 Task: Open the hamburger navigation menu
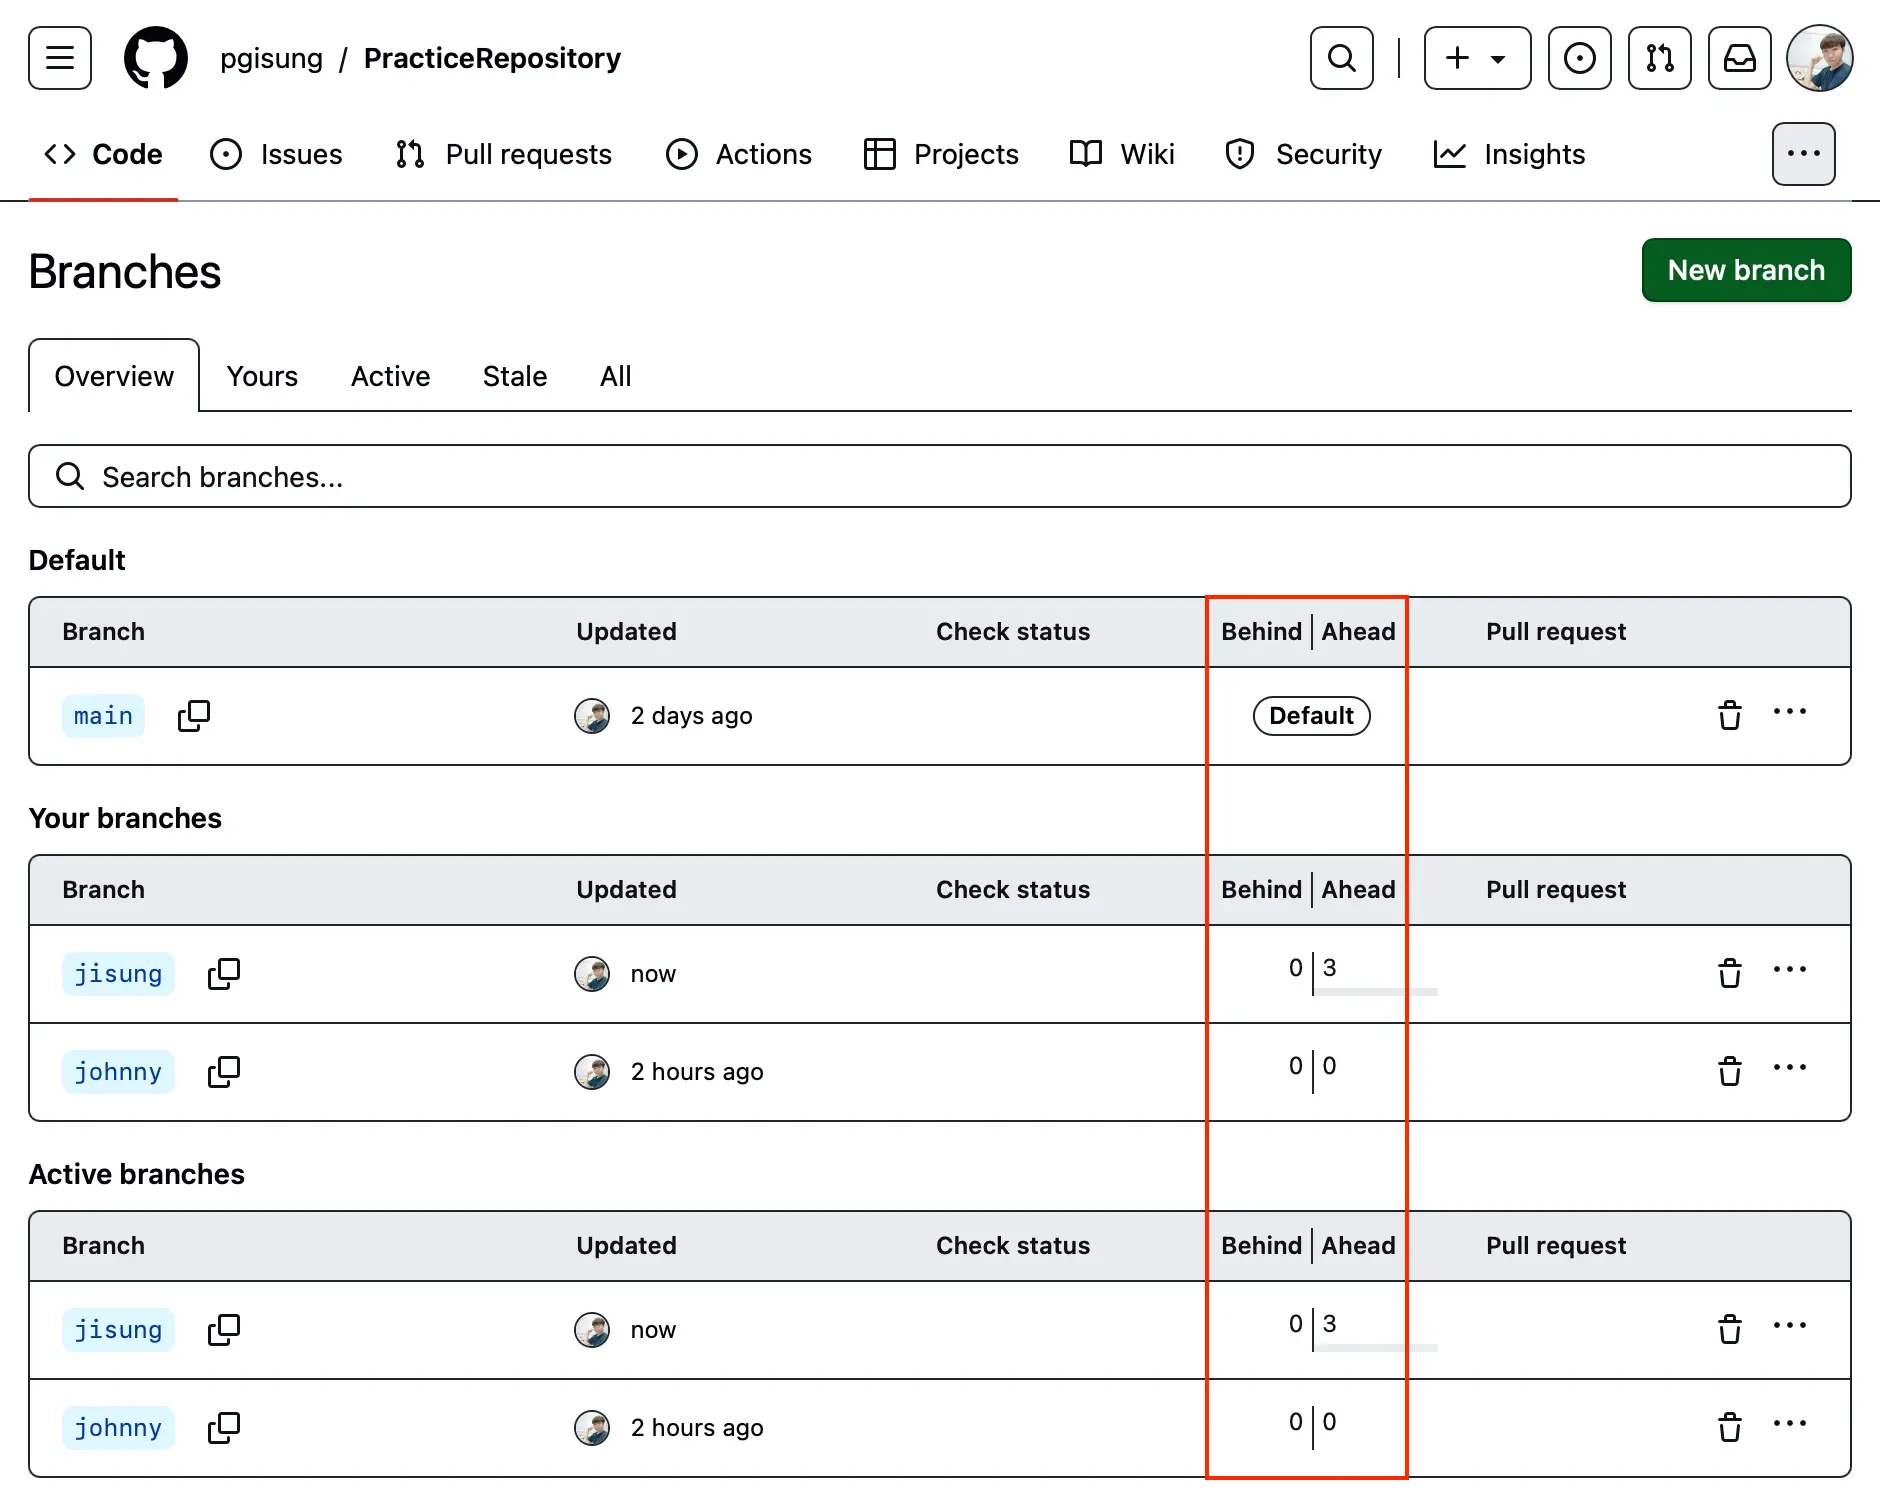pos(60,58)
